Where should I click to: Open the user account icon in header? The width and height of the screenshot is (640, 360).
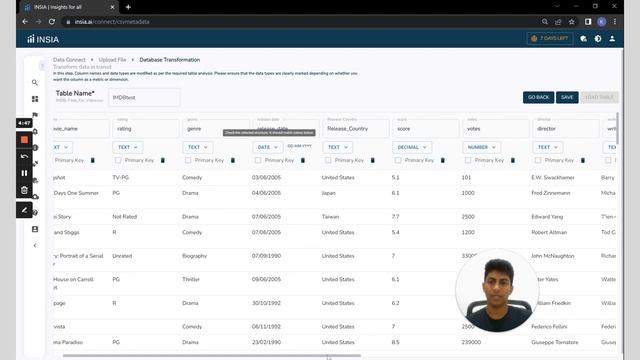click(612, 39)
